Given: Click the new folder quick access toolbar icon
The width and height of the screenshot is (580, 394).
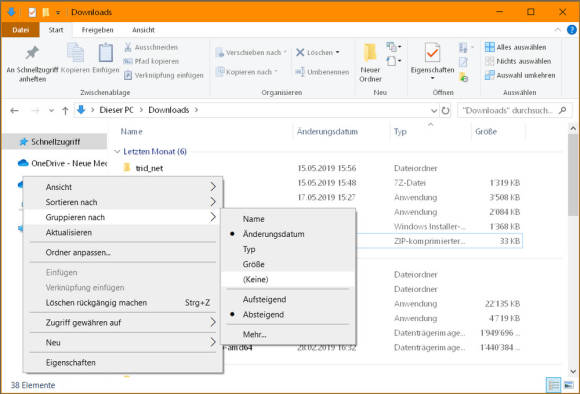Looking at the screenshot, I should click(46, 12).
